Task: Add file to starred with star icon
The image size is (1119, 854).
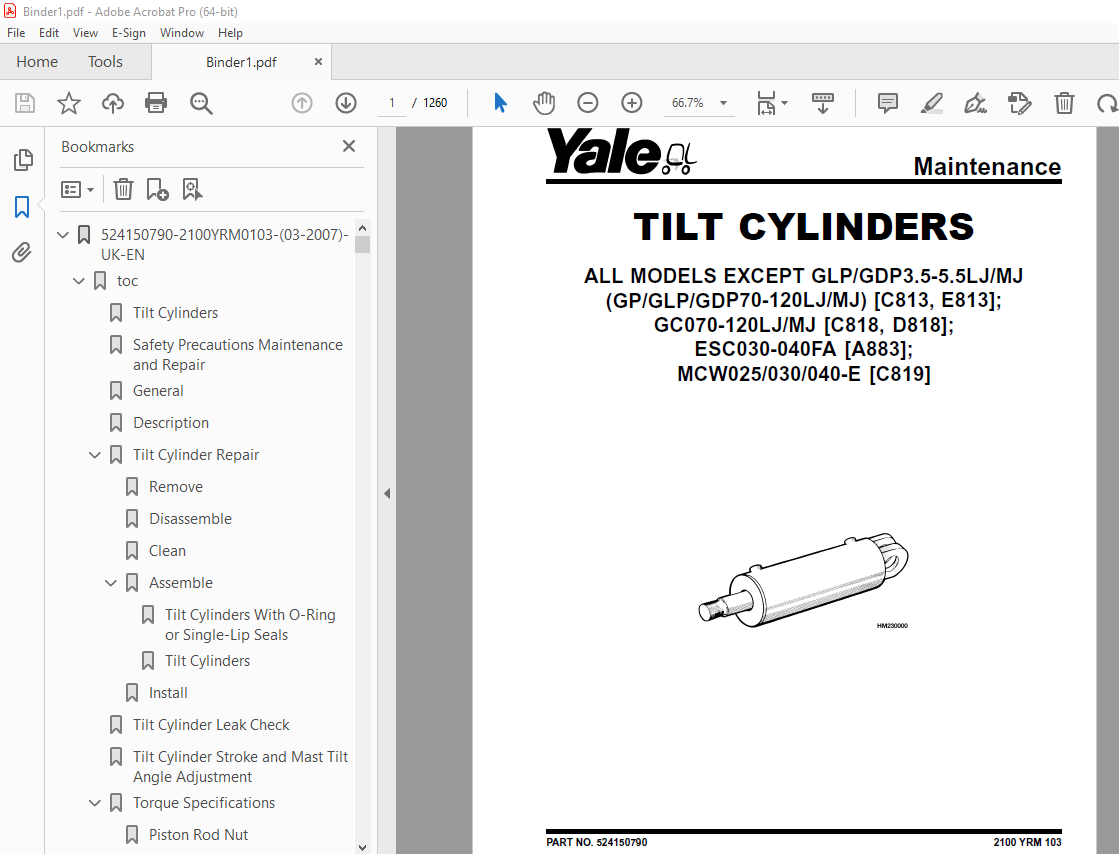Action: 69,103
